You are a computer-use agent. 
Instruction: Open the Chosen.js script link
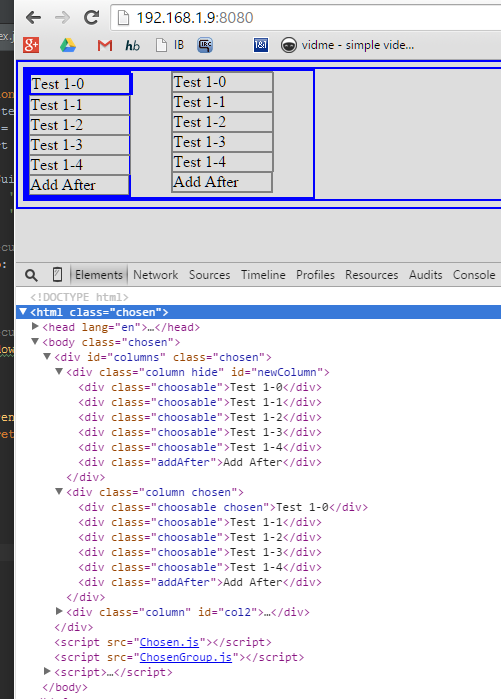(x=169, y=642)
